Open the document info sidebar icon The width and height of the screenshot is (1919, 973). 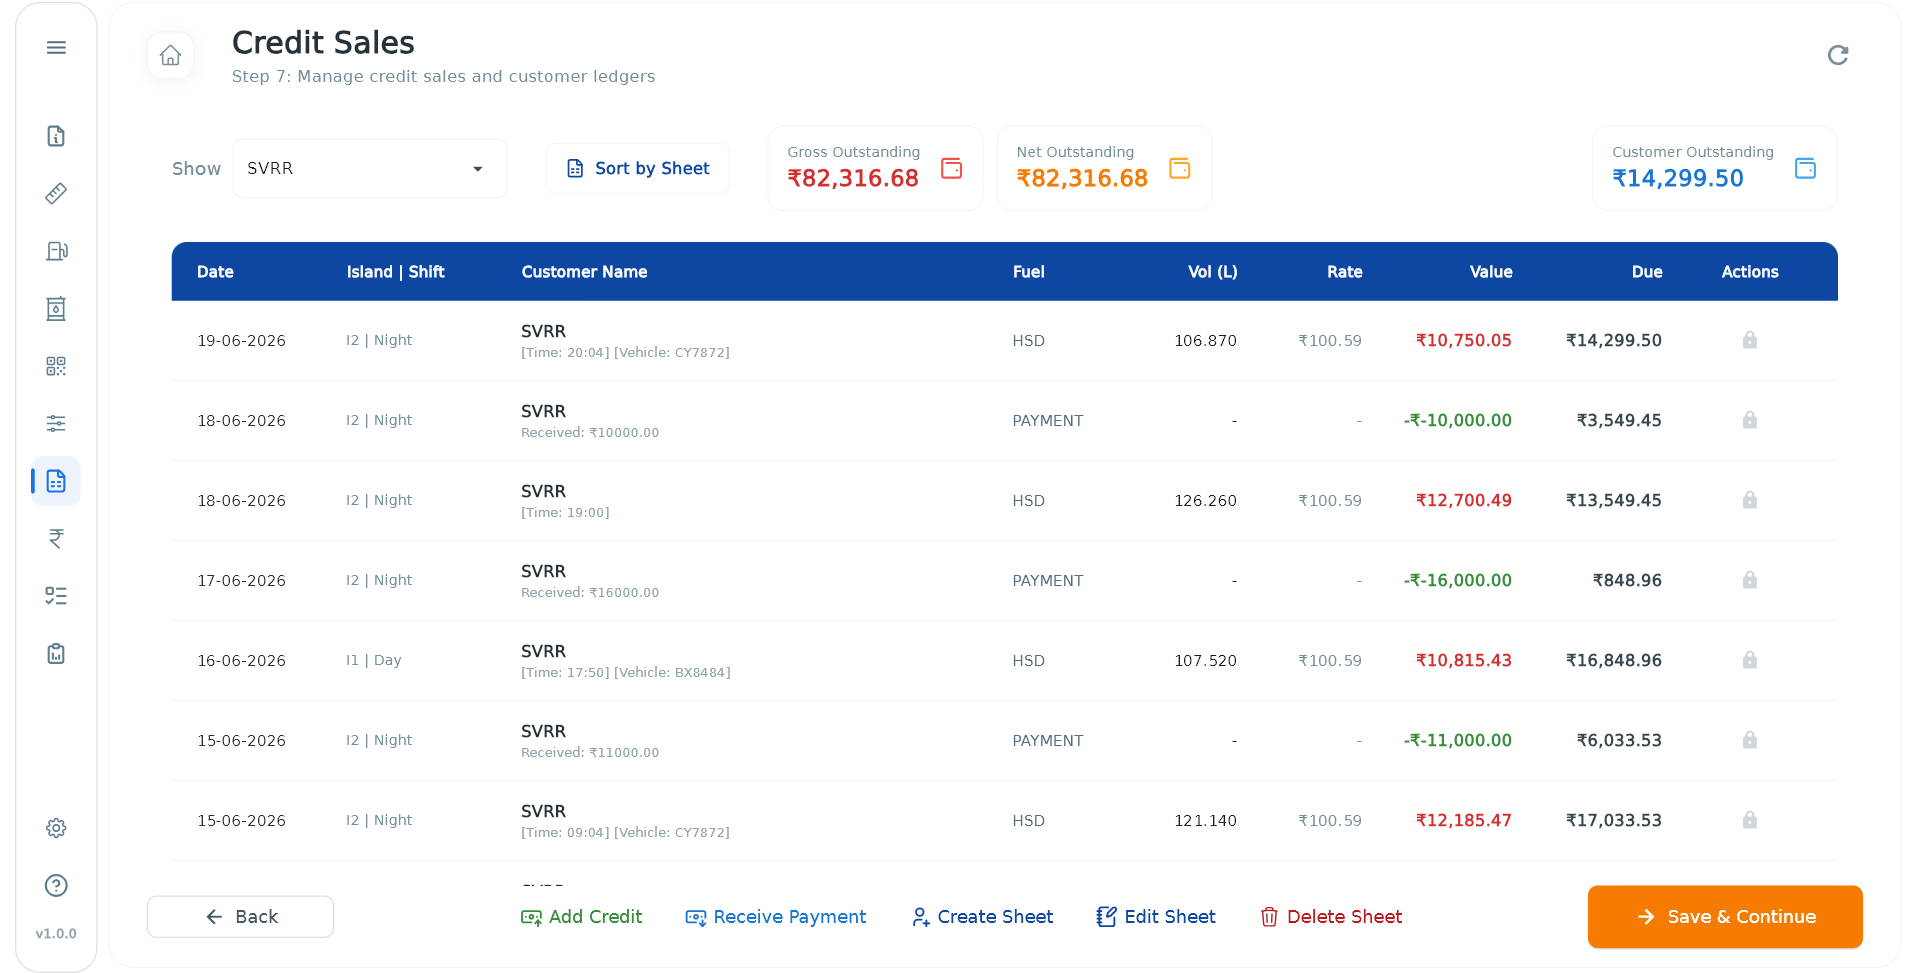[56, 136]
